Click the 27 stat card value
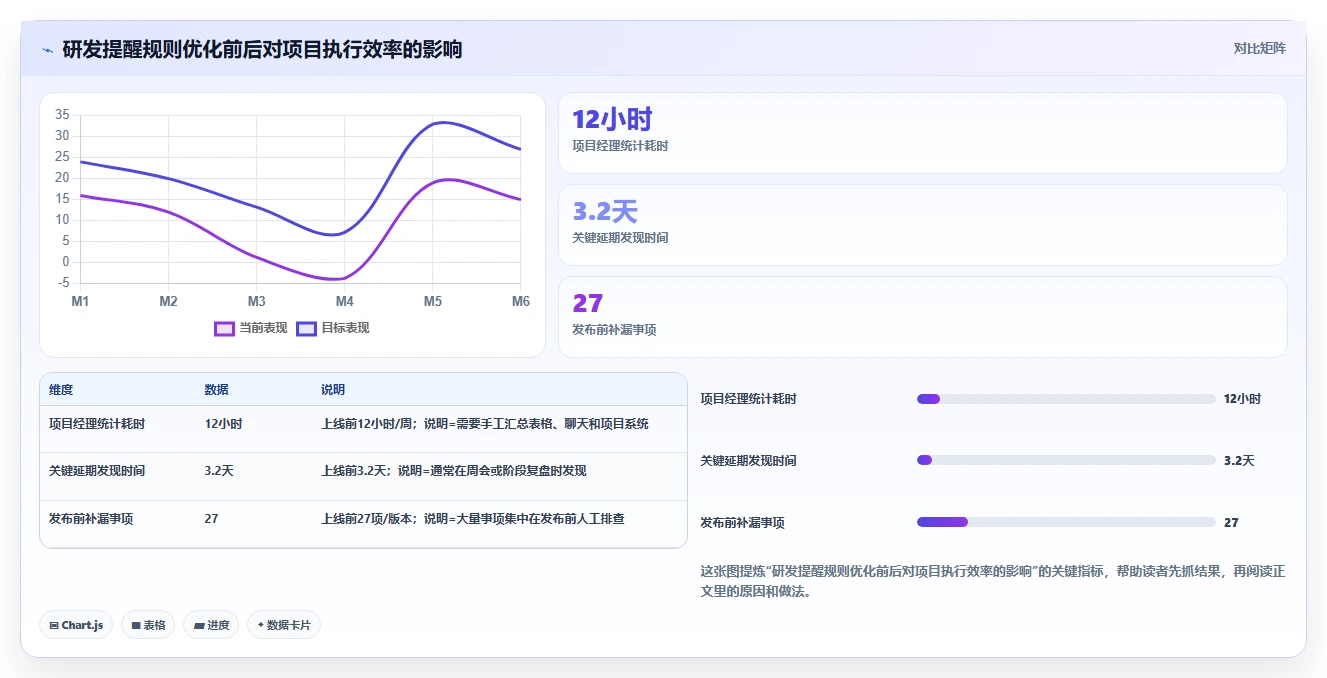 [x=587, y=304]
